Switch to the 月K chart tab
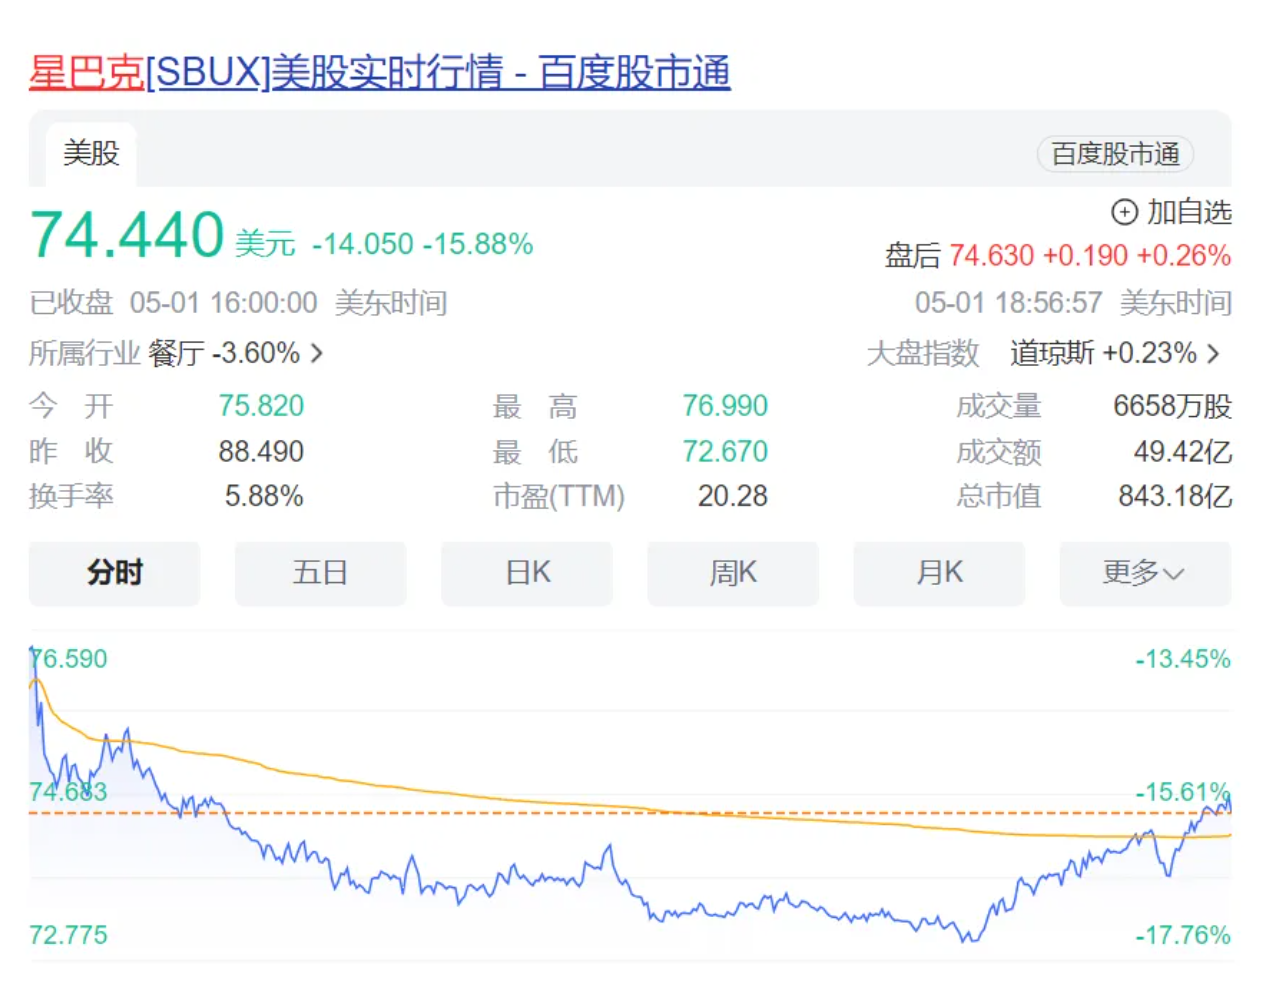This screenshot has width=1276, height=996. [x=939, y=573]
